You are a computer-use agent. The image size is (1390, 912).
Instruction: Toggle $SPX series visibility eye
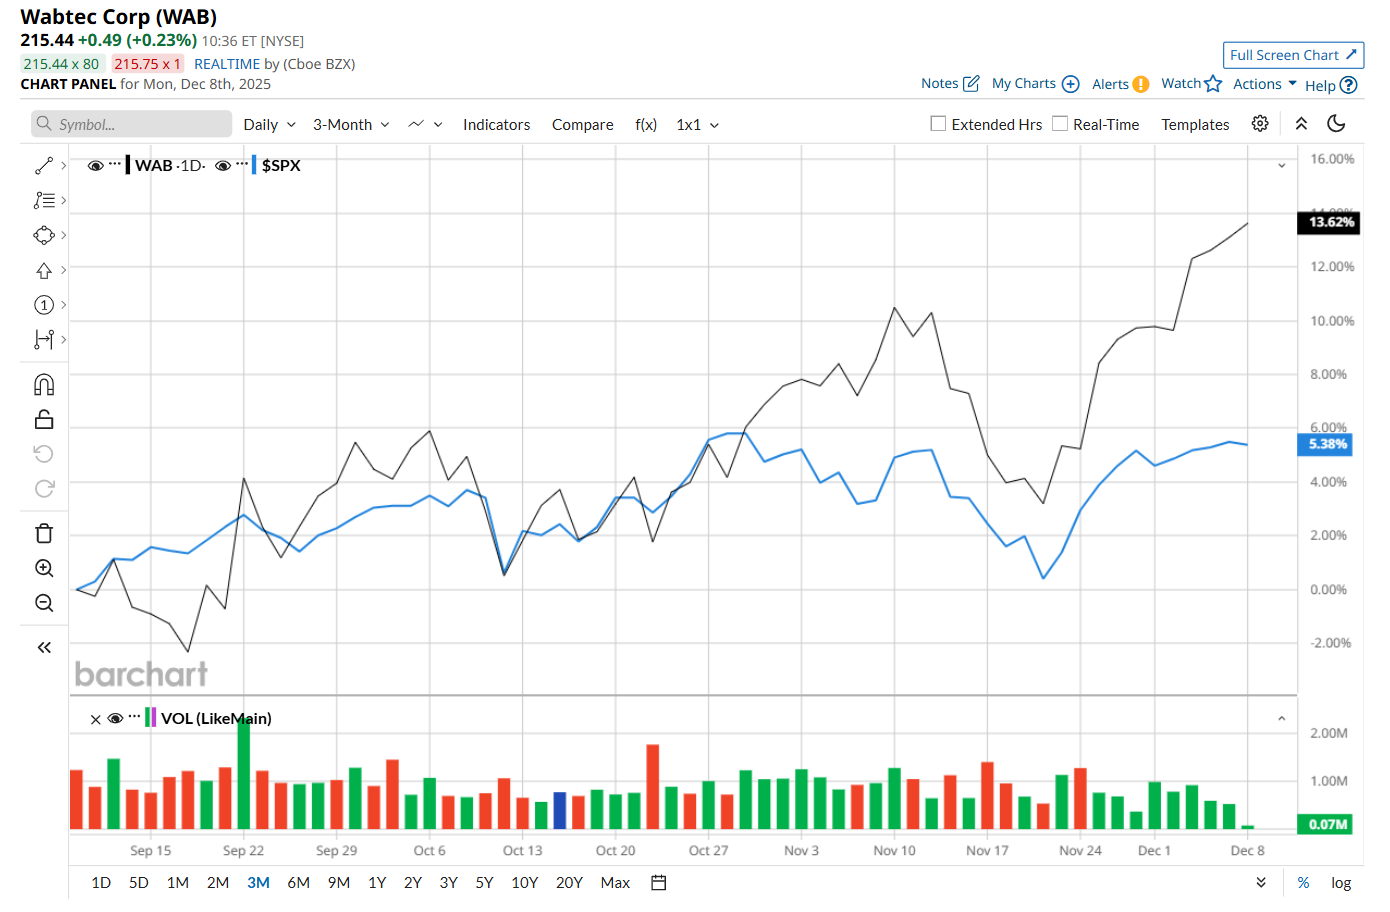tap(223, 166)
